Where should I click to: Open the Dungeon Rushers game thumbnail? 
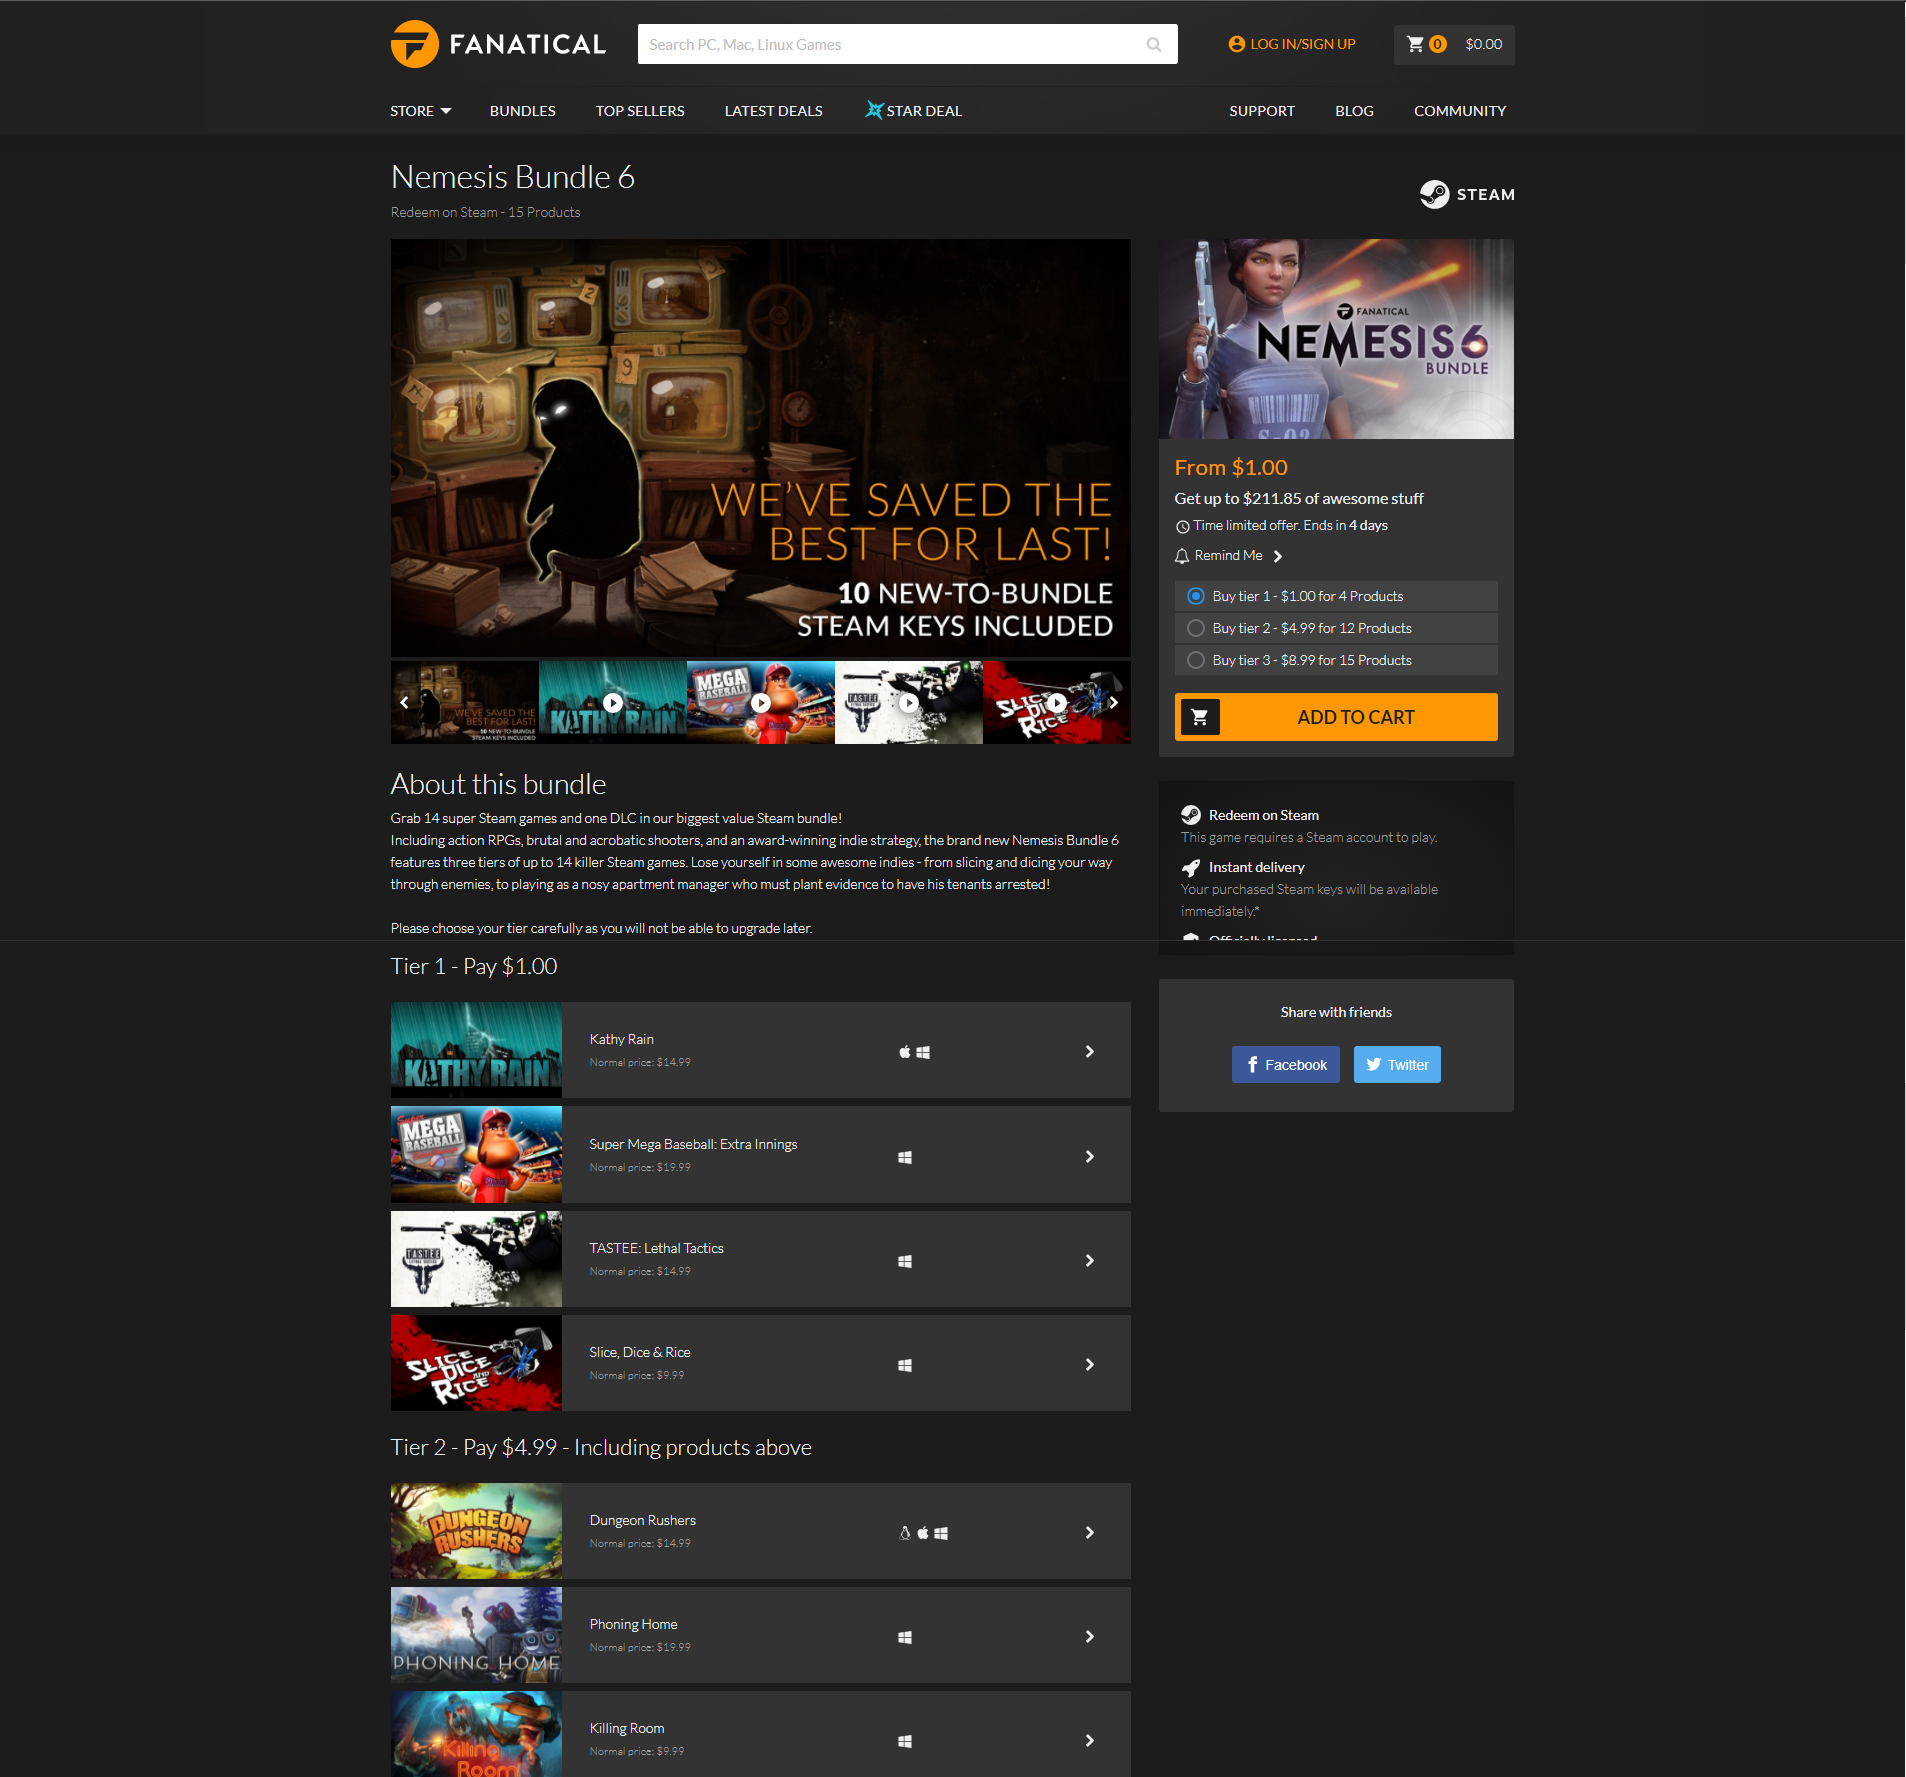(x=476, y=1531)
